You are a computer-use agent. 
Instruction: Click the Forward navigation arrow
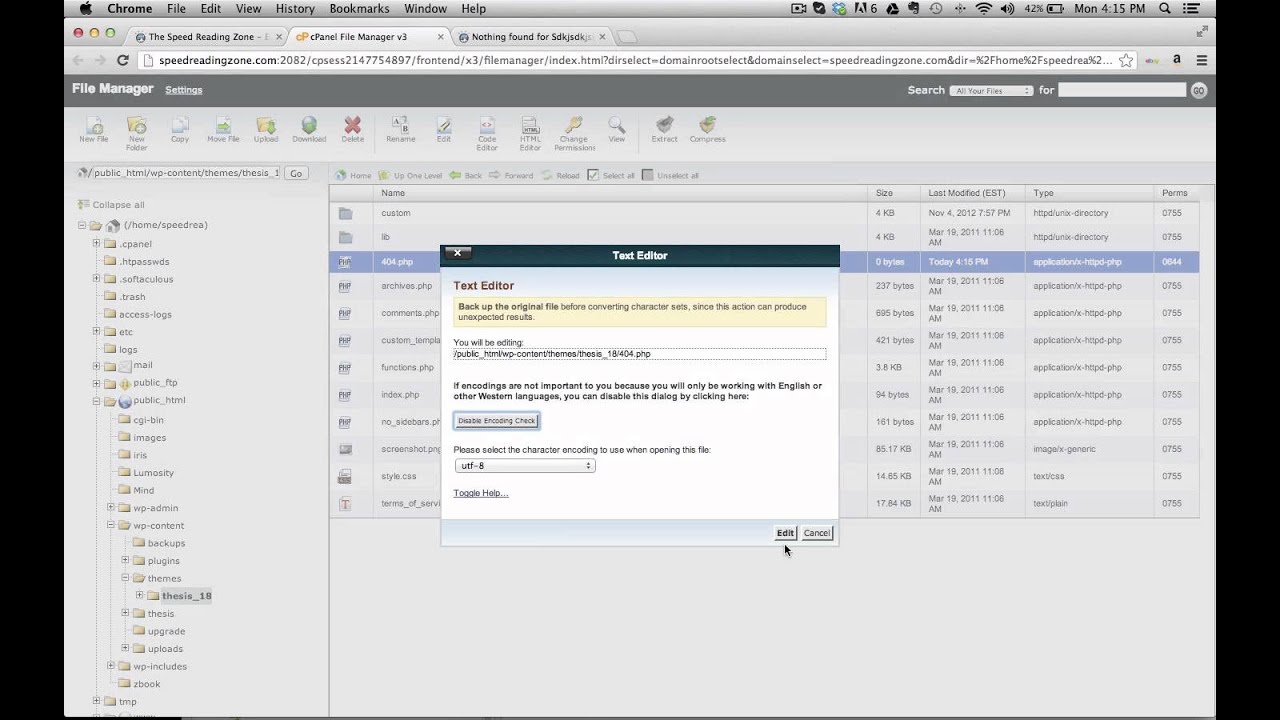point(511,175)
